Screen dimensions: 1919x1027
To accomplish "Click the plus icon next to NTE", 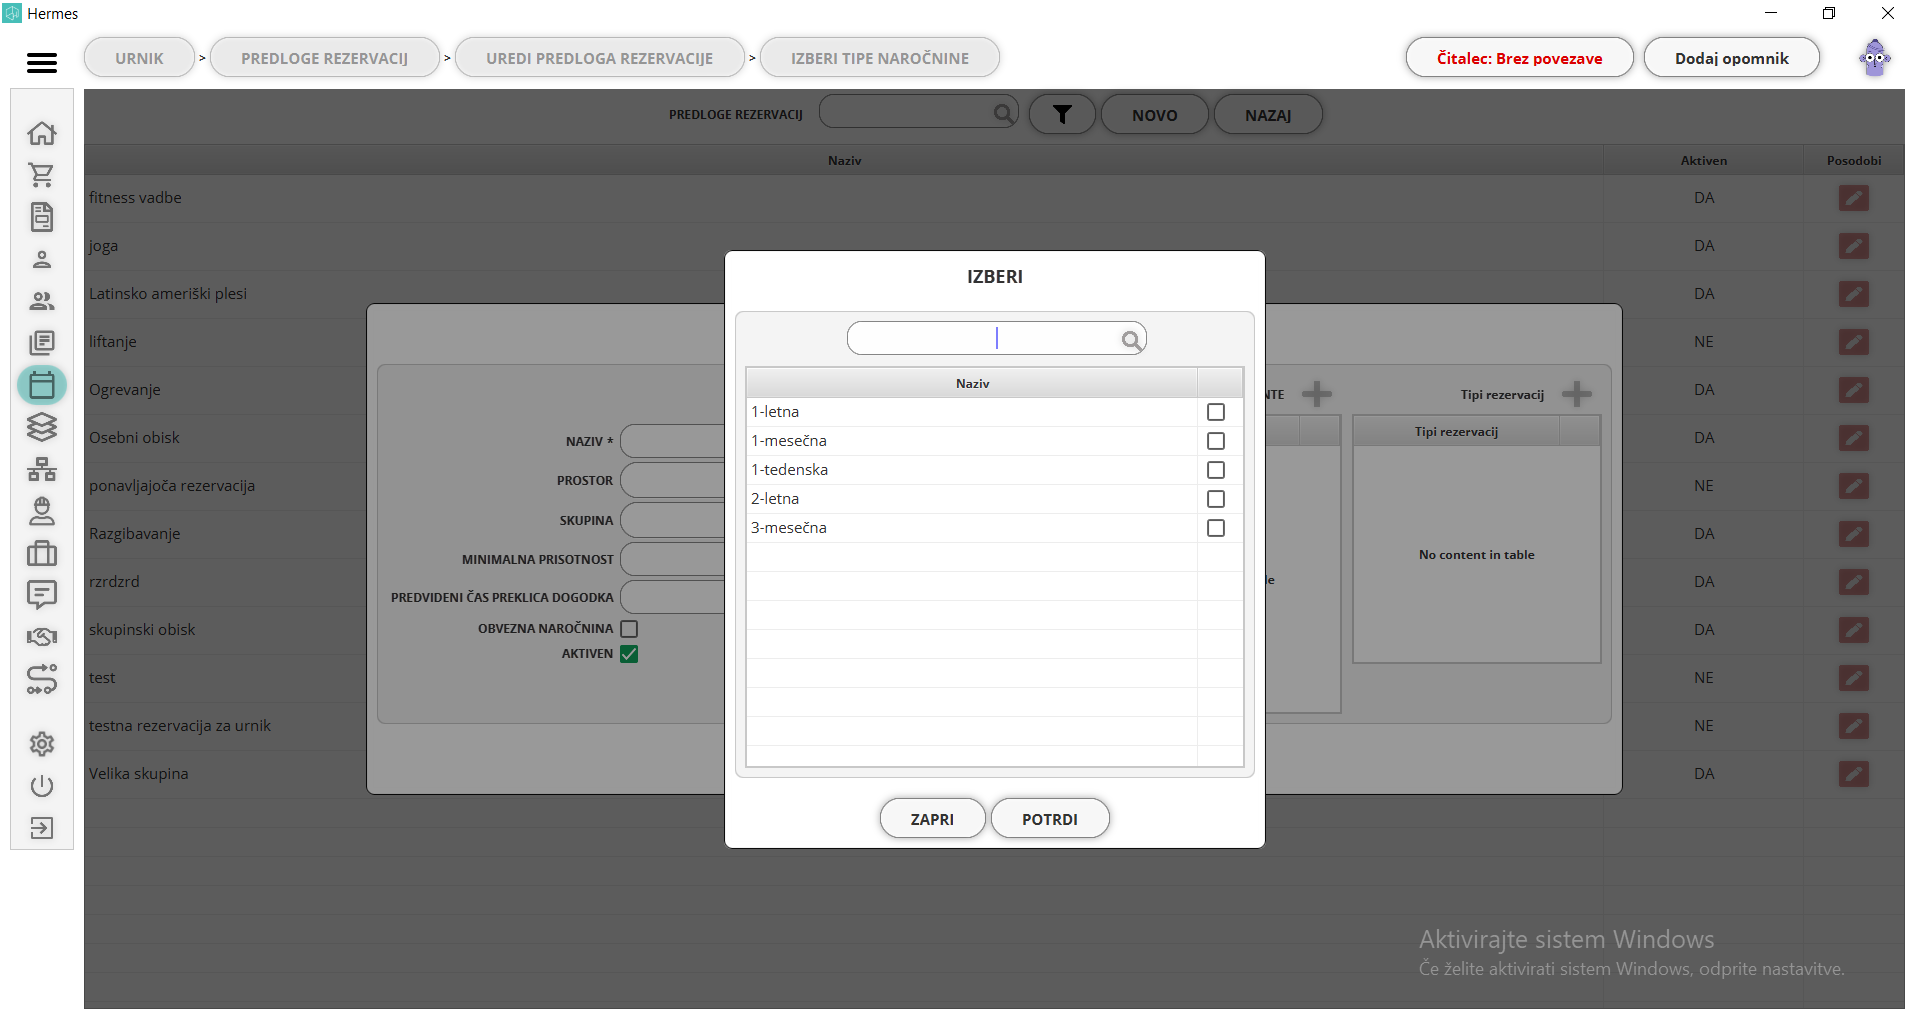I will (x=1317, y=394).
